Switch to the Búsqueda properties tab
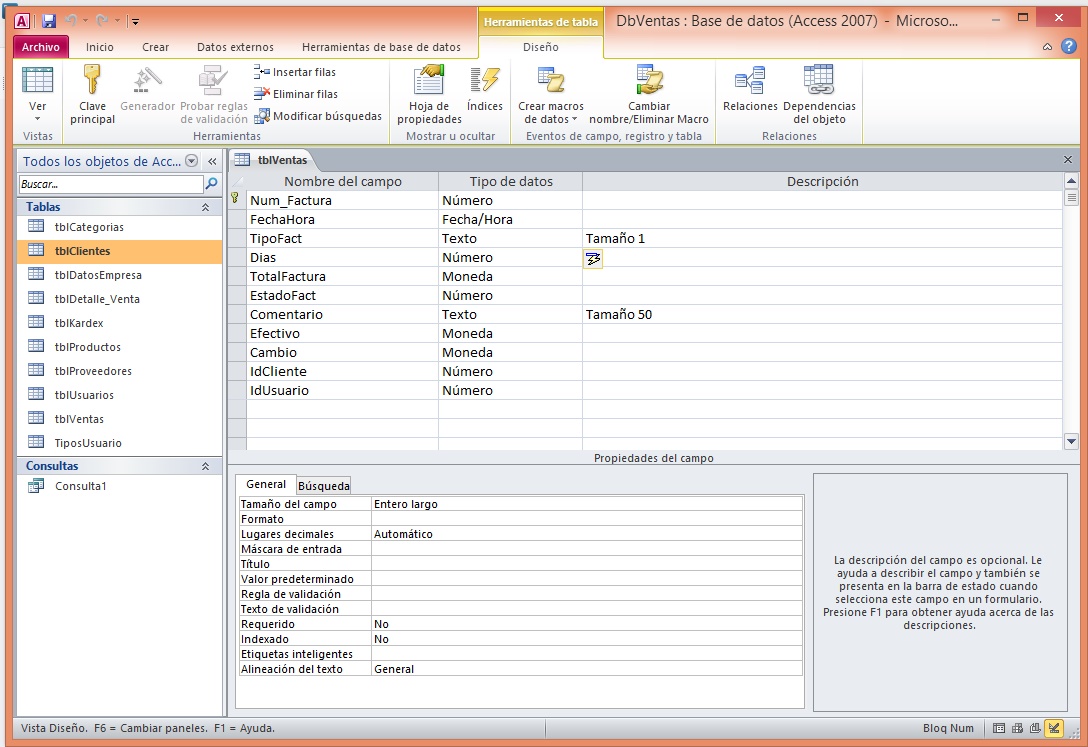Viewport: 1088px width, 747px height. click(x=324, y=486)
